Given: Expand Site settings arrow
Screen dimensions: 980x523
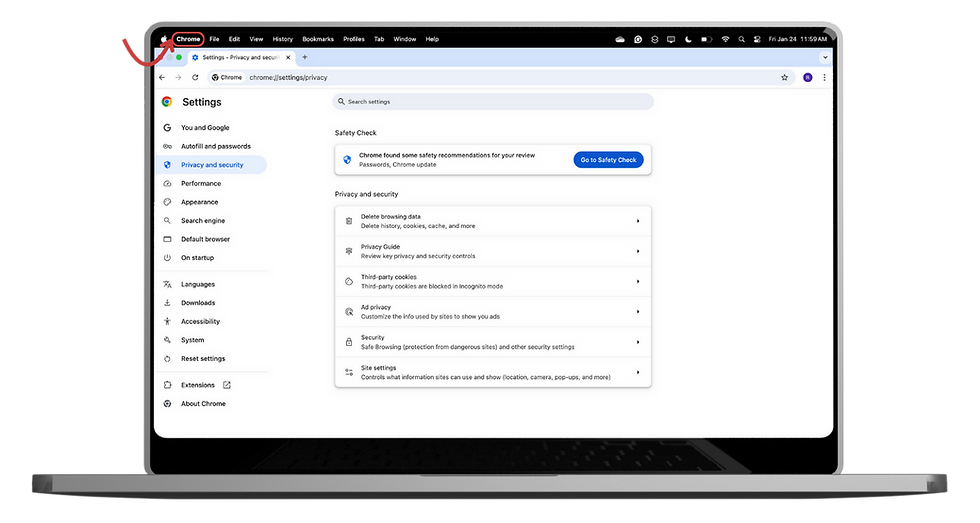Looking at the screenshot, I should [x=638, y=372].
